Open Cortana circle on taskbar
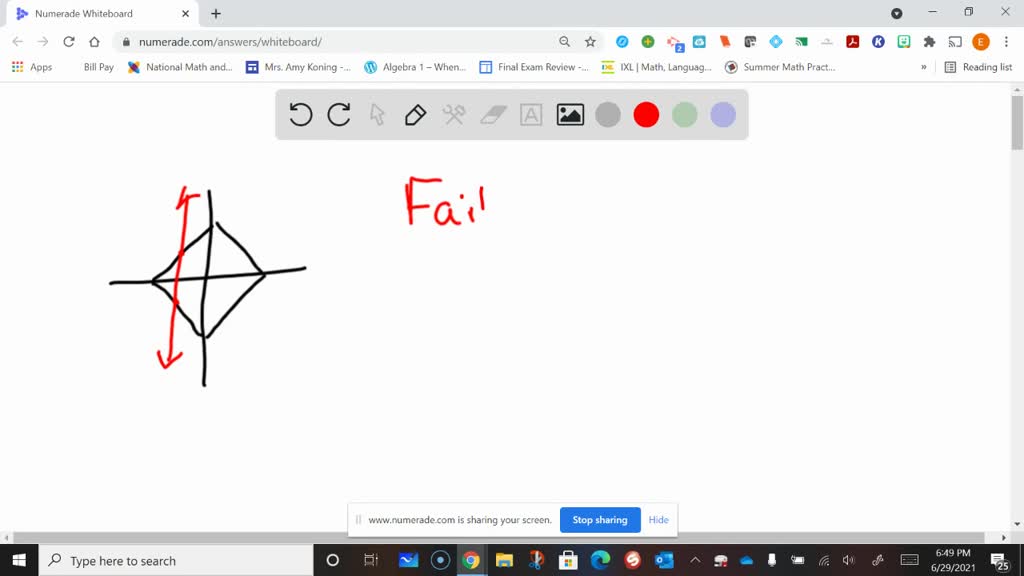The image size is (1024, 576). point(332,560)
